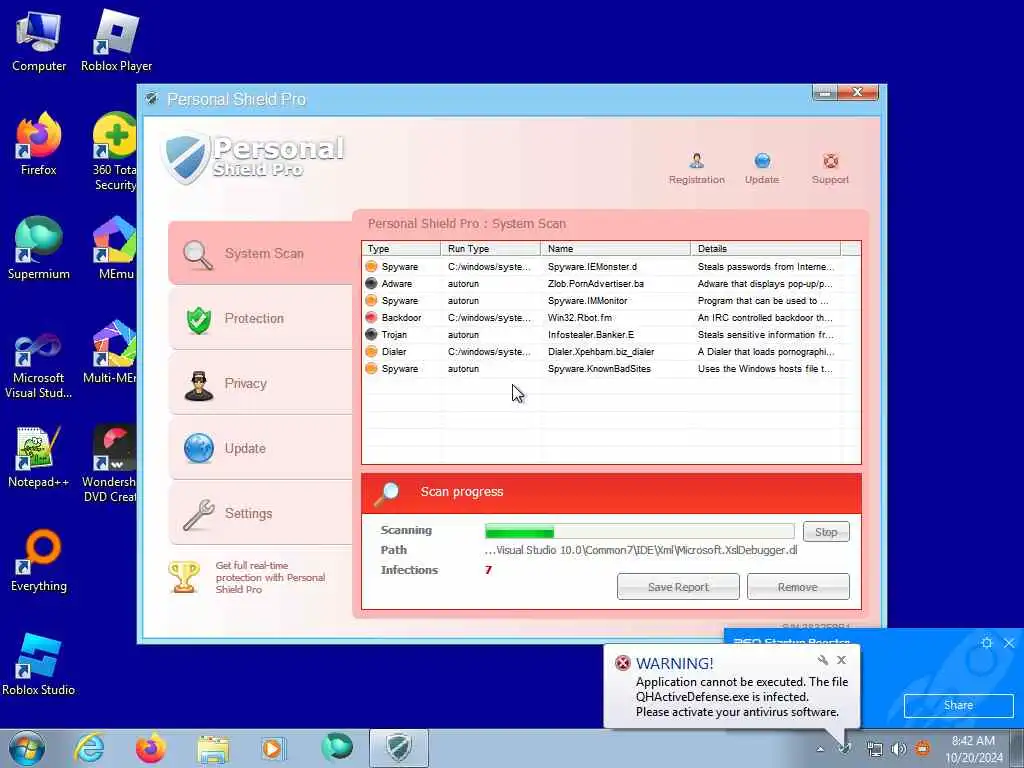Image resolution: width=1024 pixels, height=768 pixels.
Task: Open 360 Total Security desktop shortcut
Action: (114, 152)
